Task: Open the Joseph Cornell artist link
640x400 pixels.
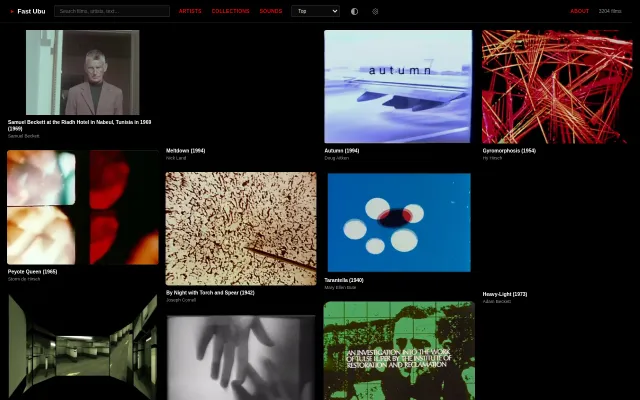Action: (181, 300)
